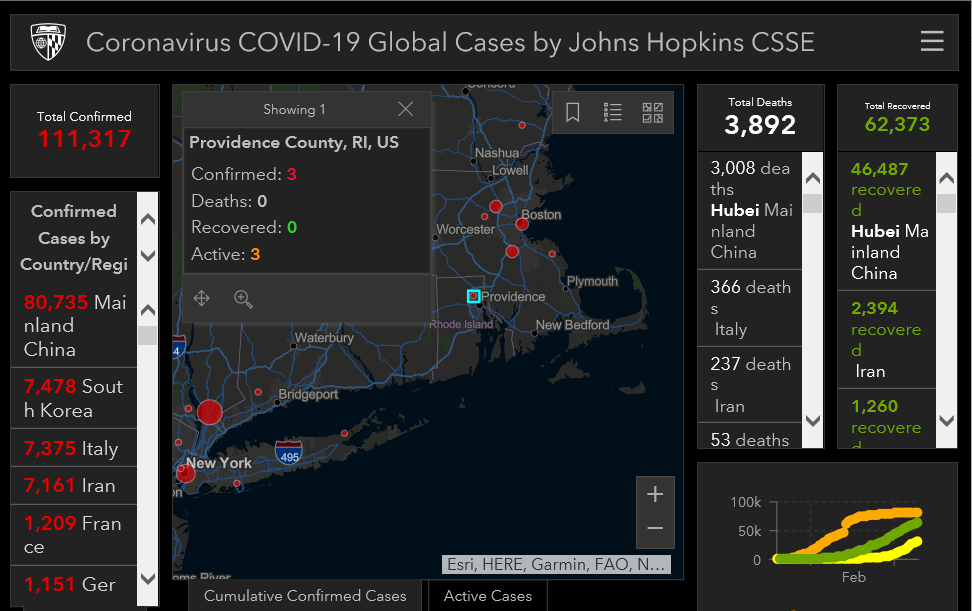Click the Total Recovered 62,373 figure
The height and width of the screenshot is (611, 972).
point(897,125)
